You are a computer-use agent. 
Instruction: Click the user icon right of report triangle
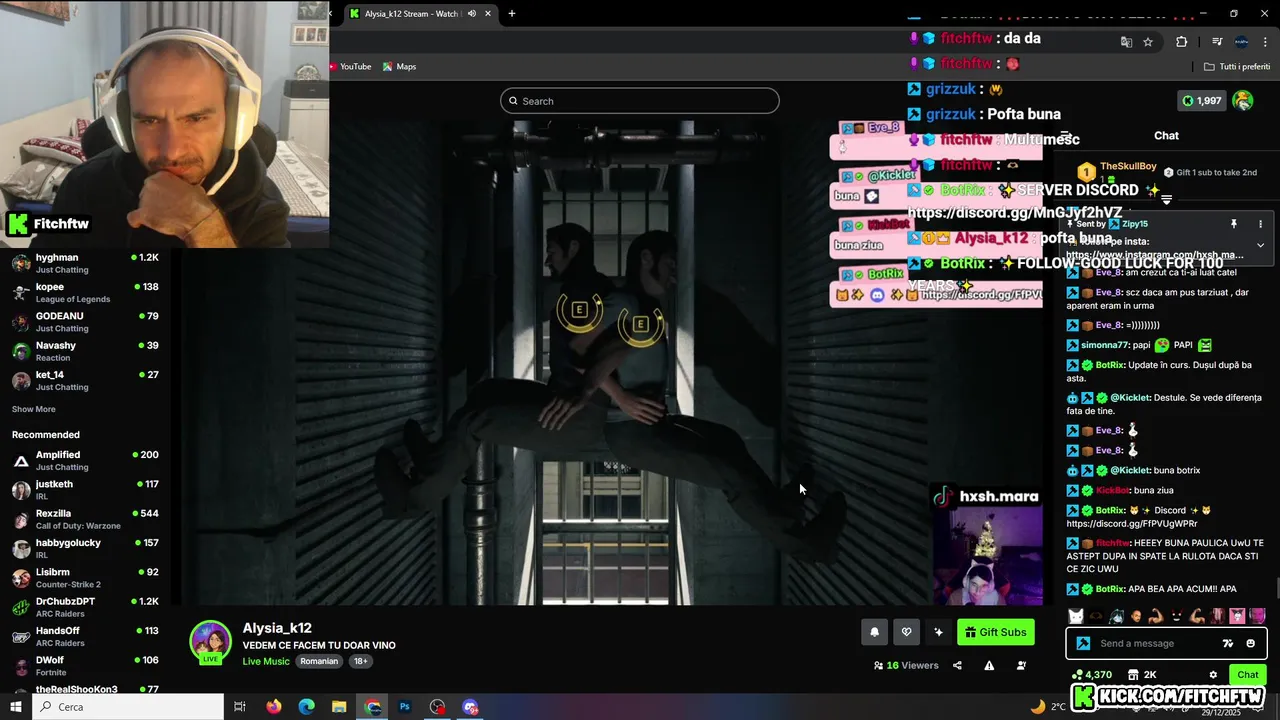(x=1021, y=665)
